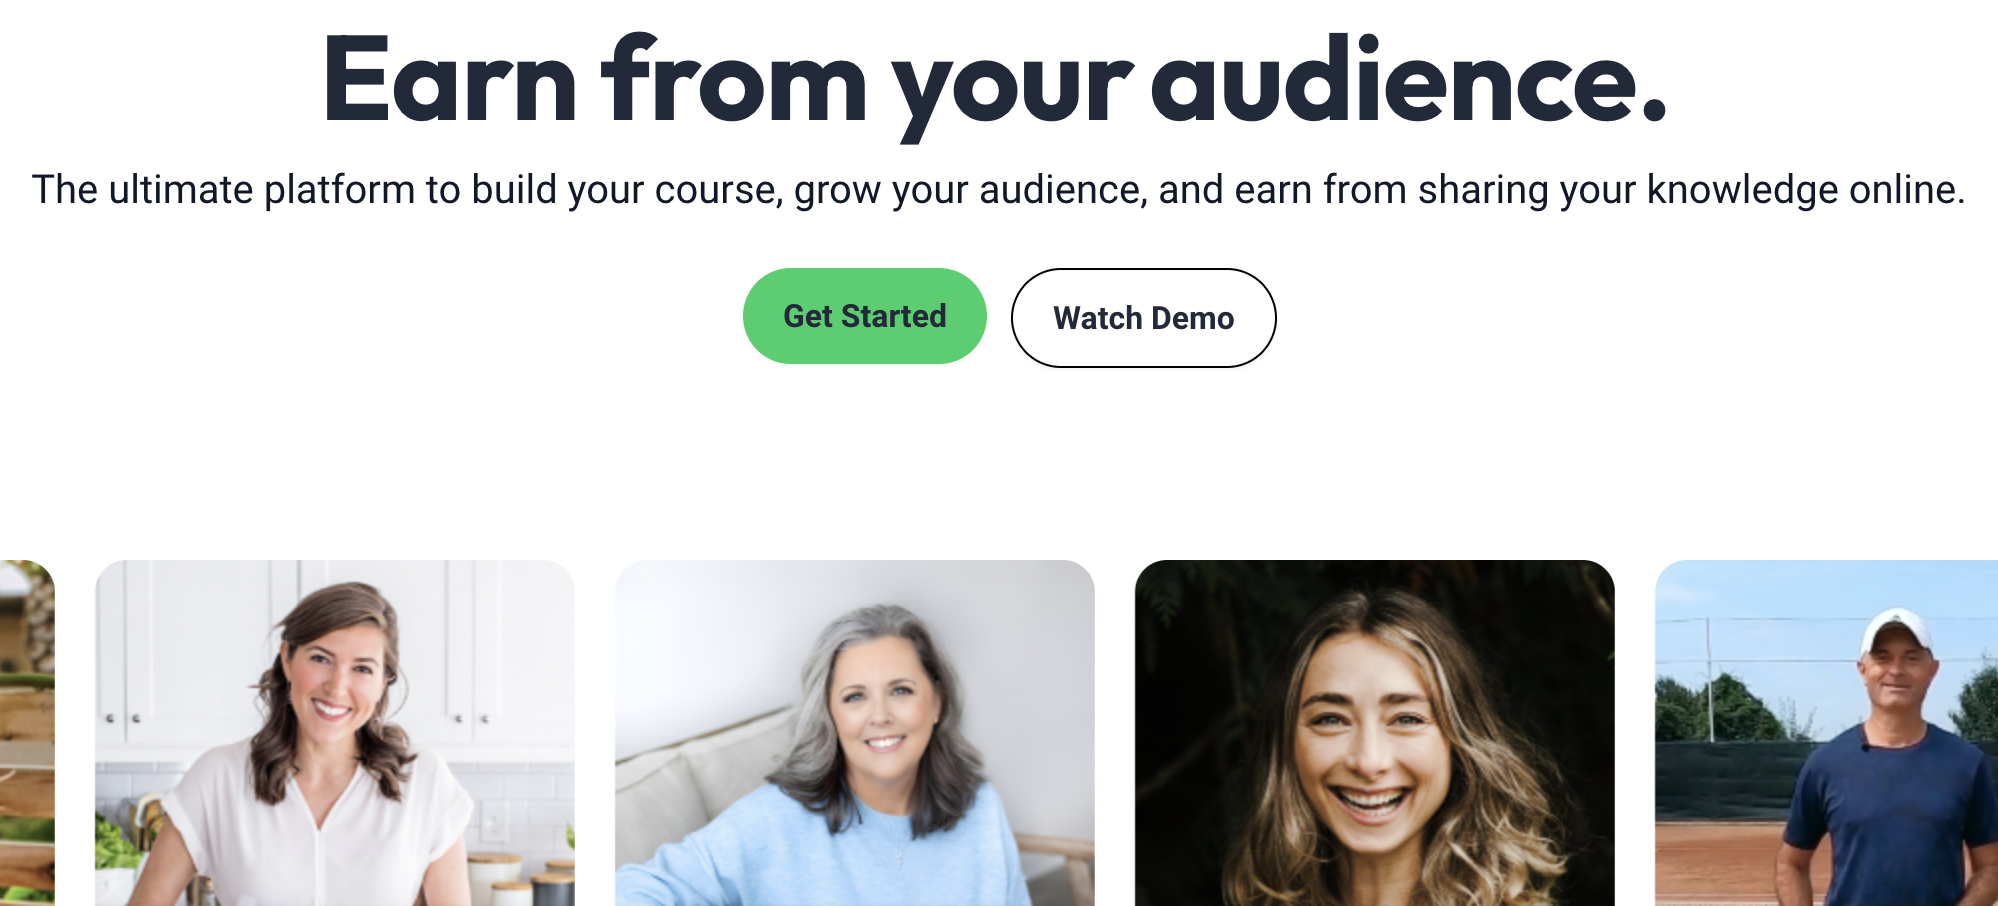Click the partially visible leftmost image card

tap(27, 733)
